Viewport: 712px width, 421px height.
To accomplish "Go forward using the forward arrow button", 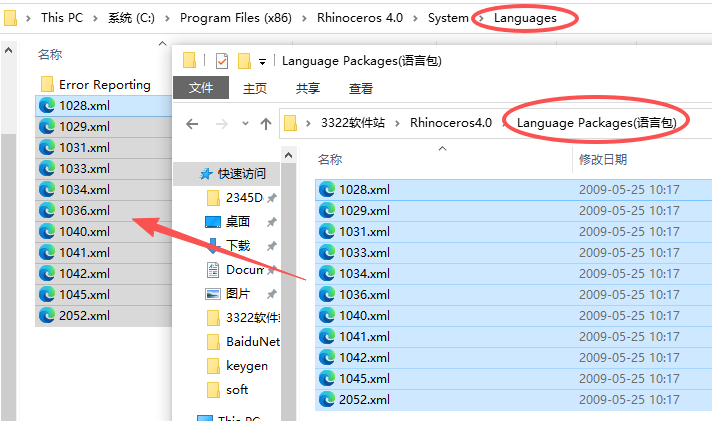I will click(x=222, y=124).
